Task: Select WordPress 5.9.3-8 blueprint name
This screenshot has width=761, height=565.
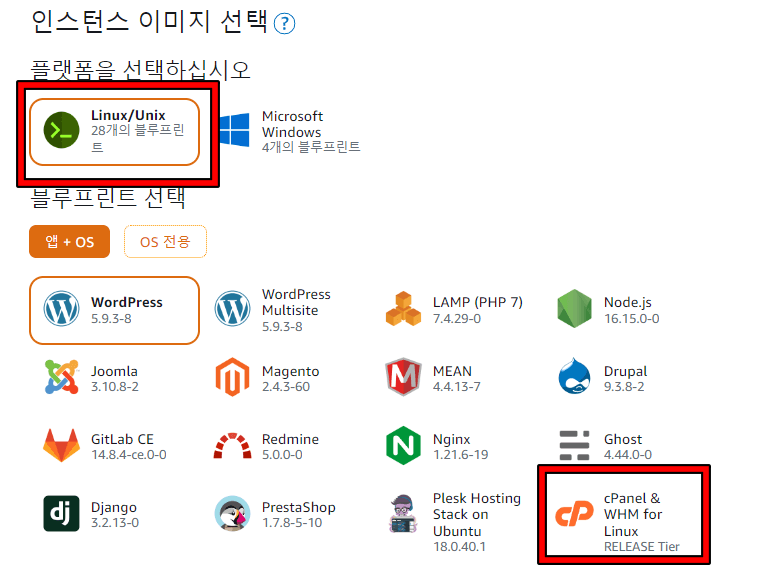Action: pyautogui.click(x=127, y=302)
